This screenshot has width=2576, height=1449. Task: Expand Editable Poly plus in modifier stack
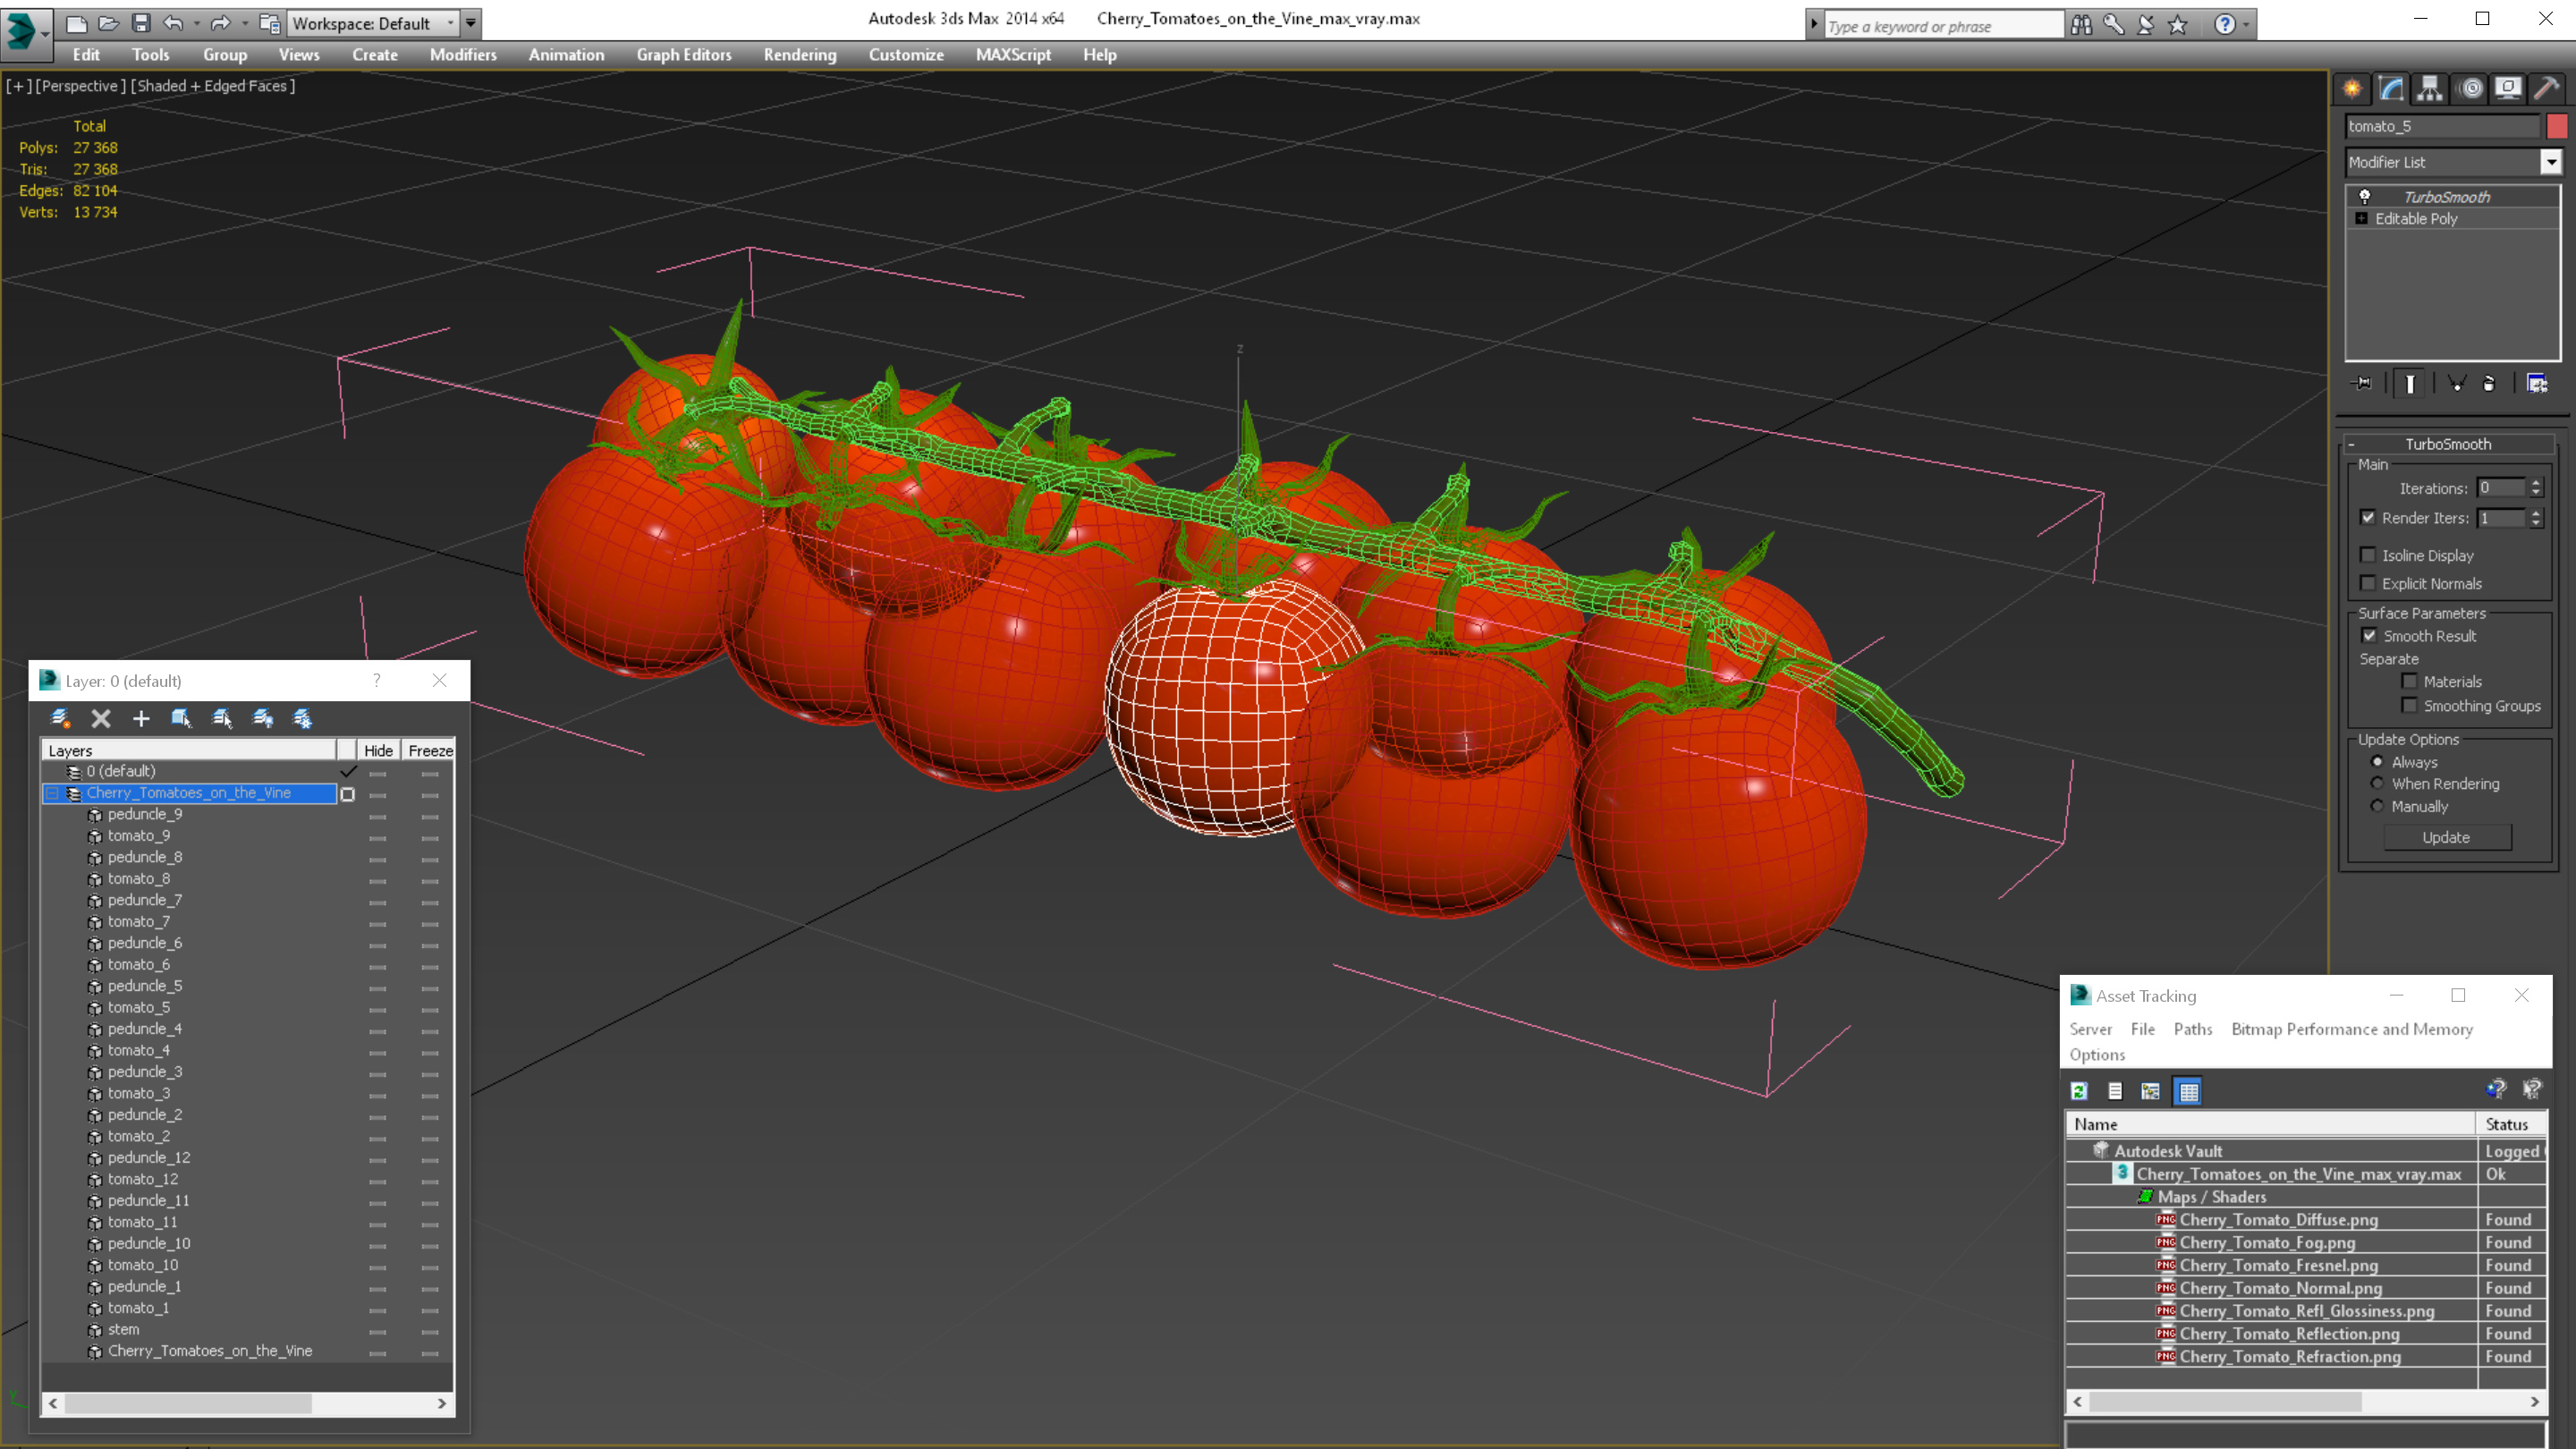pyautogui.click(x=2362, y=218)
